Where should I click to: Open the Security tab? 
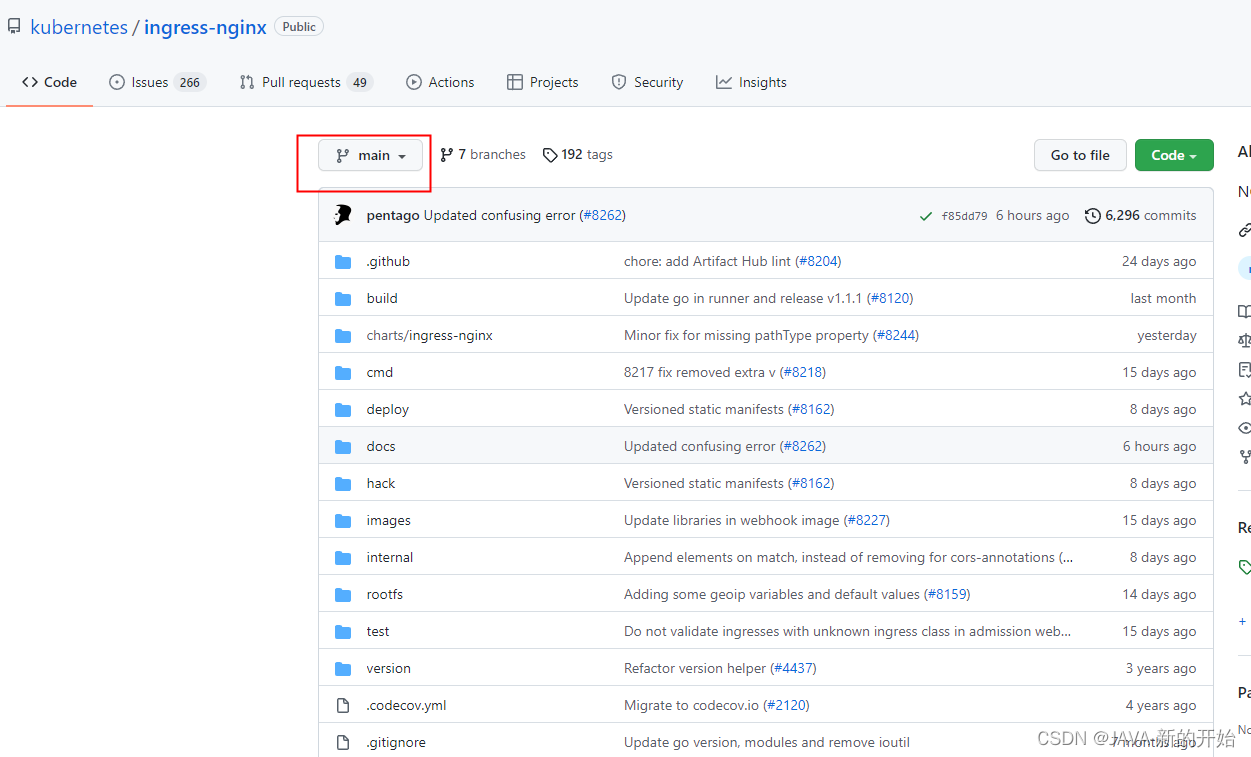pyautogui.click(x=647, y=82)
